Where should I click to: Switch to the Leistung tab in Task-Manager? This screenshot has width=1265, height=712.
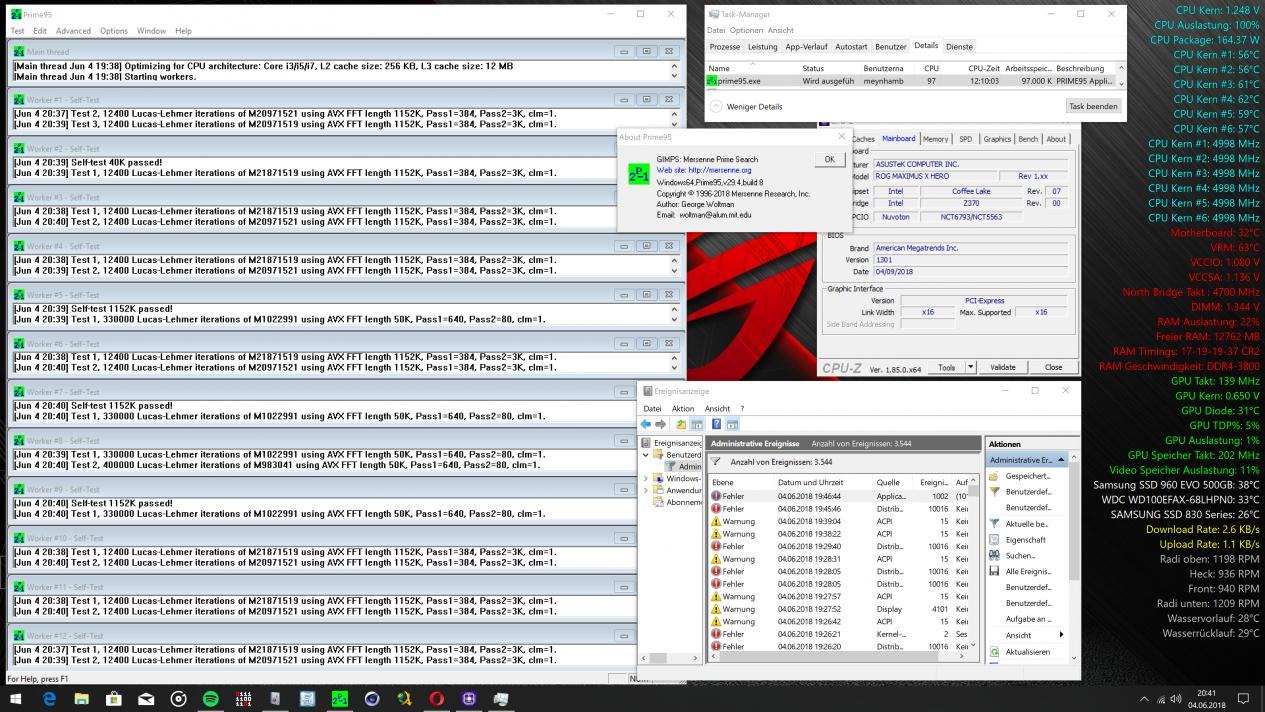click(762, 46)
